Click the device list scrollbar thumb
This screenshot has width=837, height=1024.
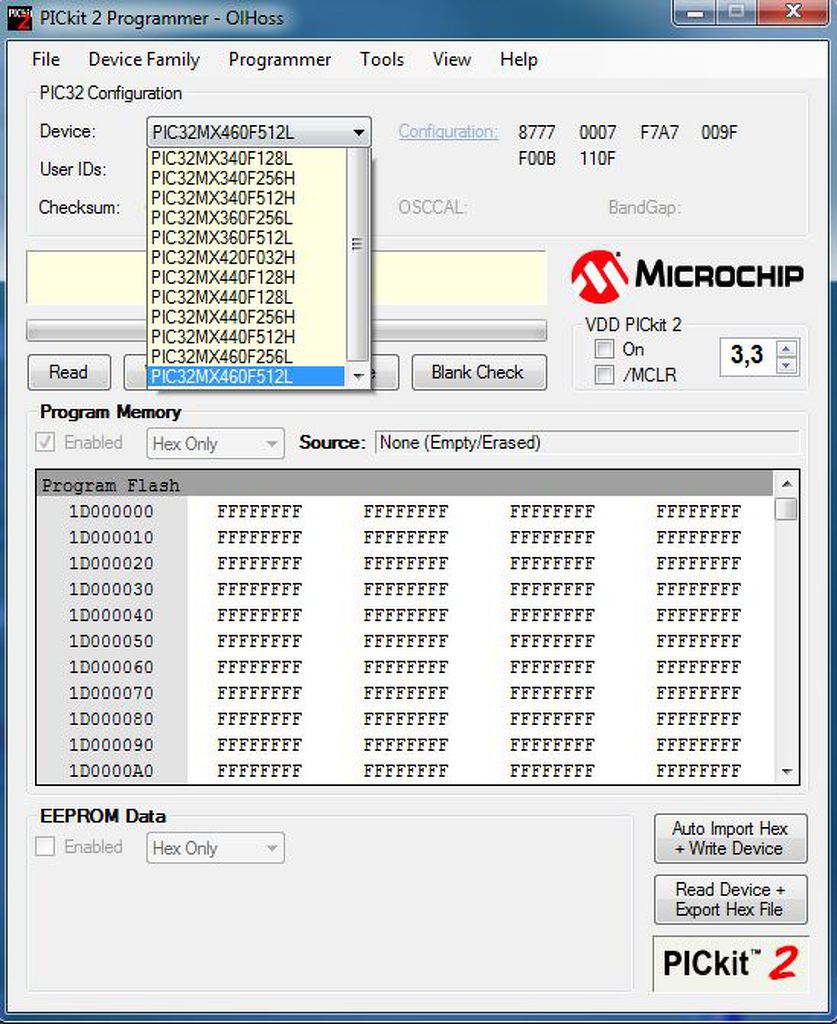click(x=356, y=253)
